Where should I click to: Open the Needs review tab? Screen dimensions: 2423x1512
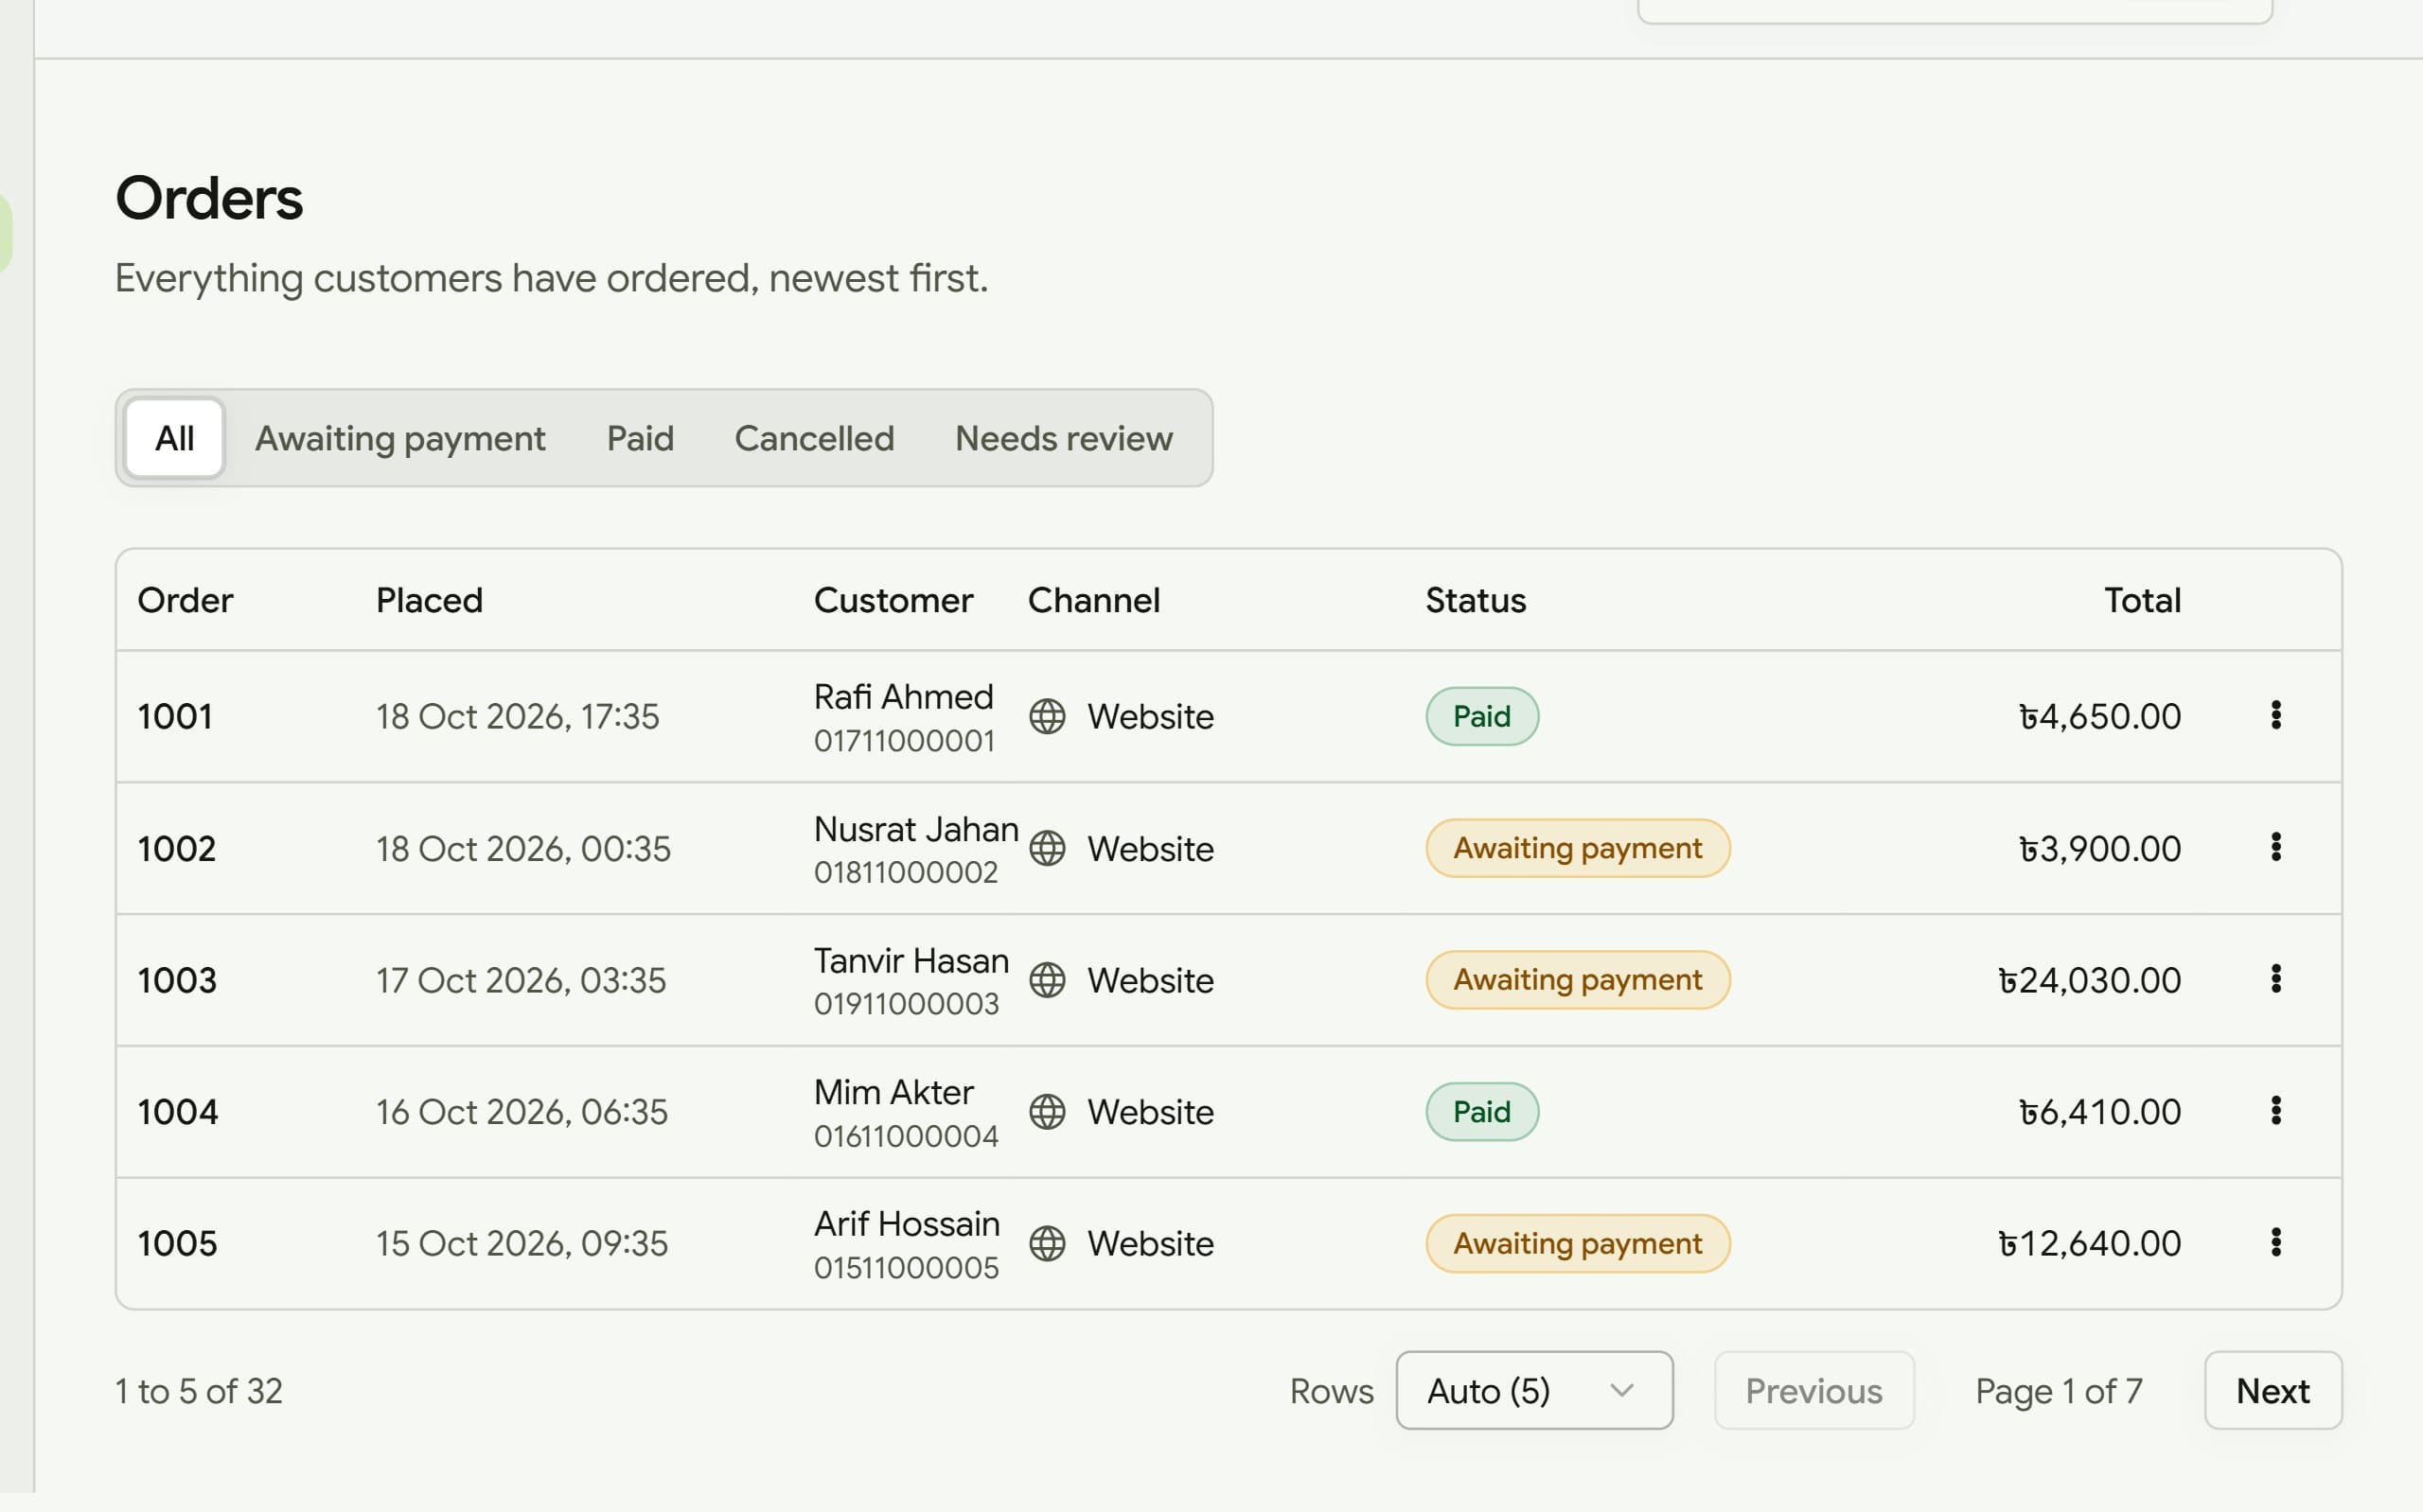pos(1063,438)
